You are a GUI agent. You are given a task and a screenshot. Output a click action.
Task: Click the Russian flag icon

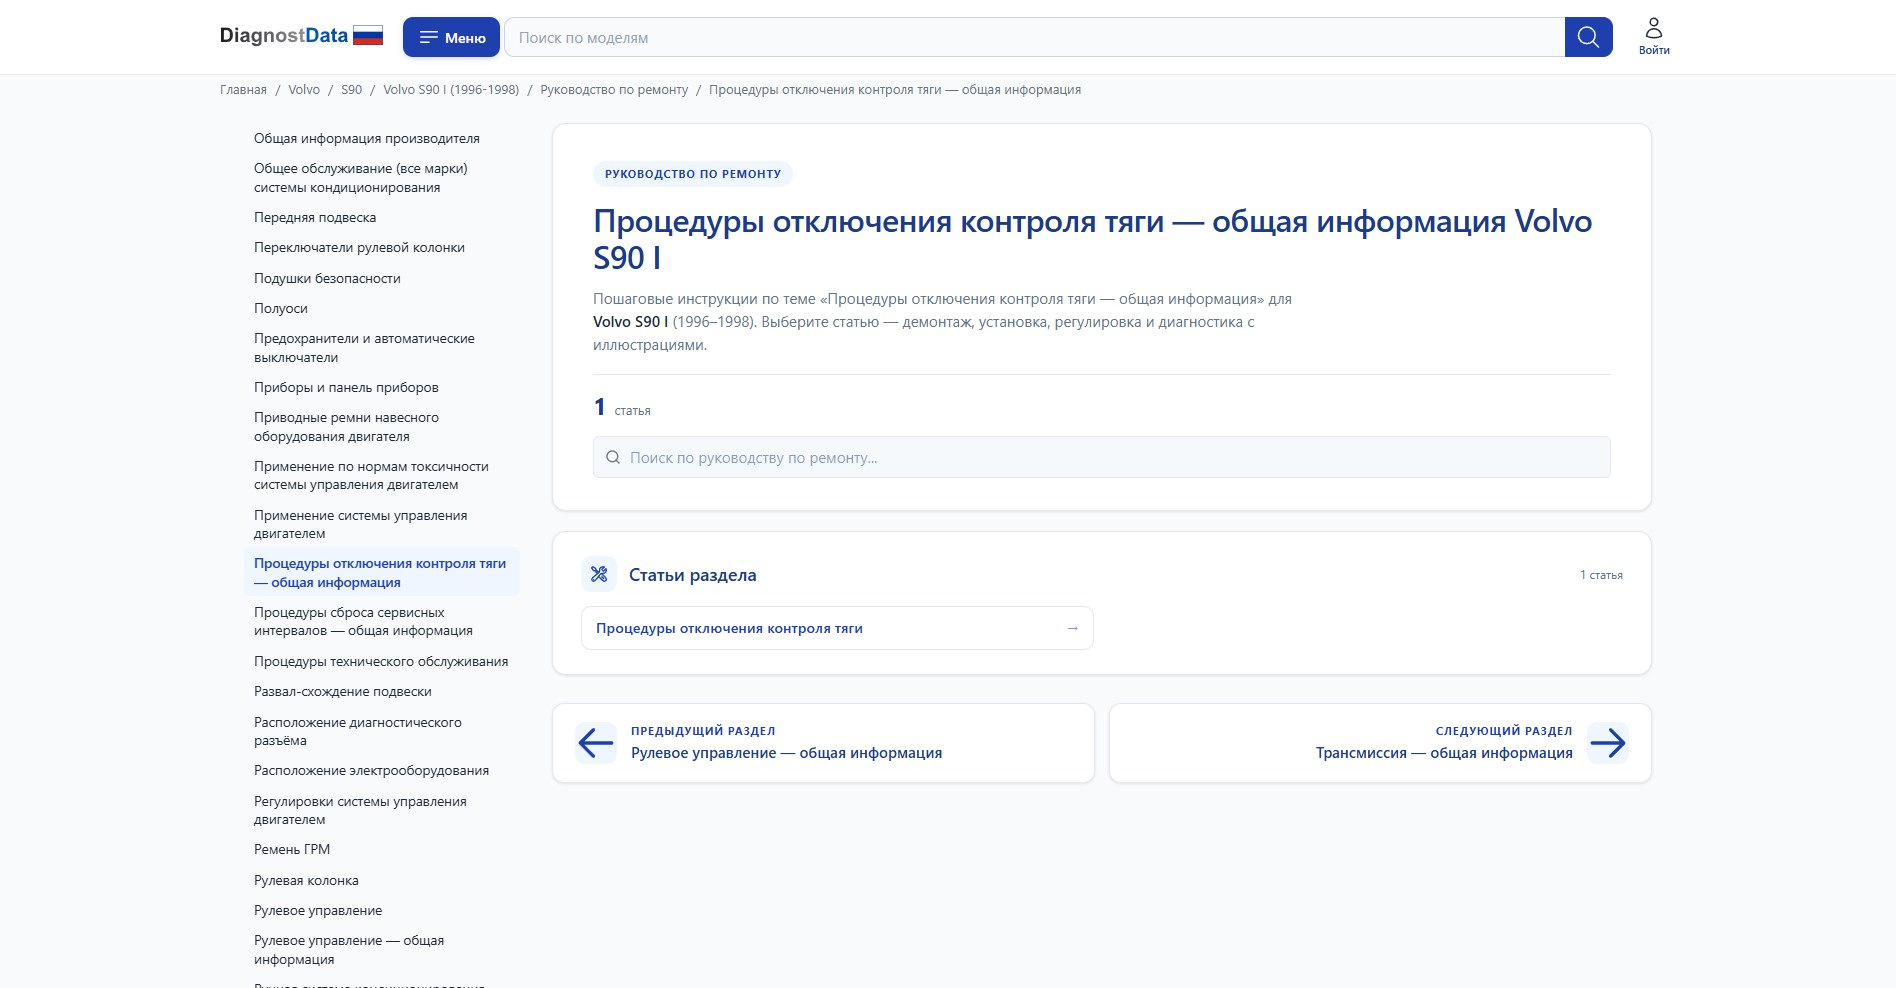368,36
